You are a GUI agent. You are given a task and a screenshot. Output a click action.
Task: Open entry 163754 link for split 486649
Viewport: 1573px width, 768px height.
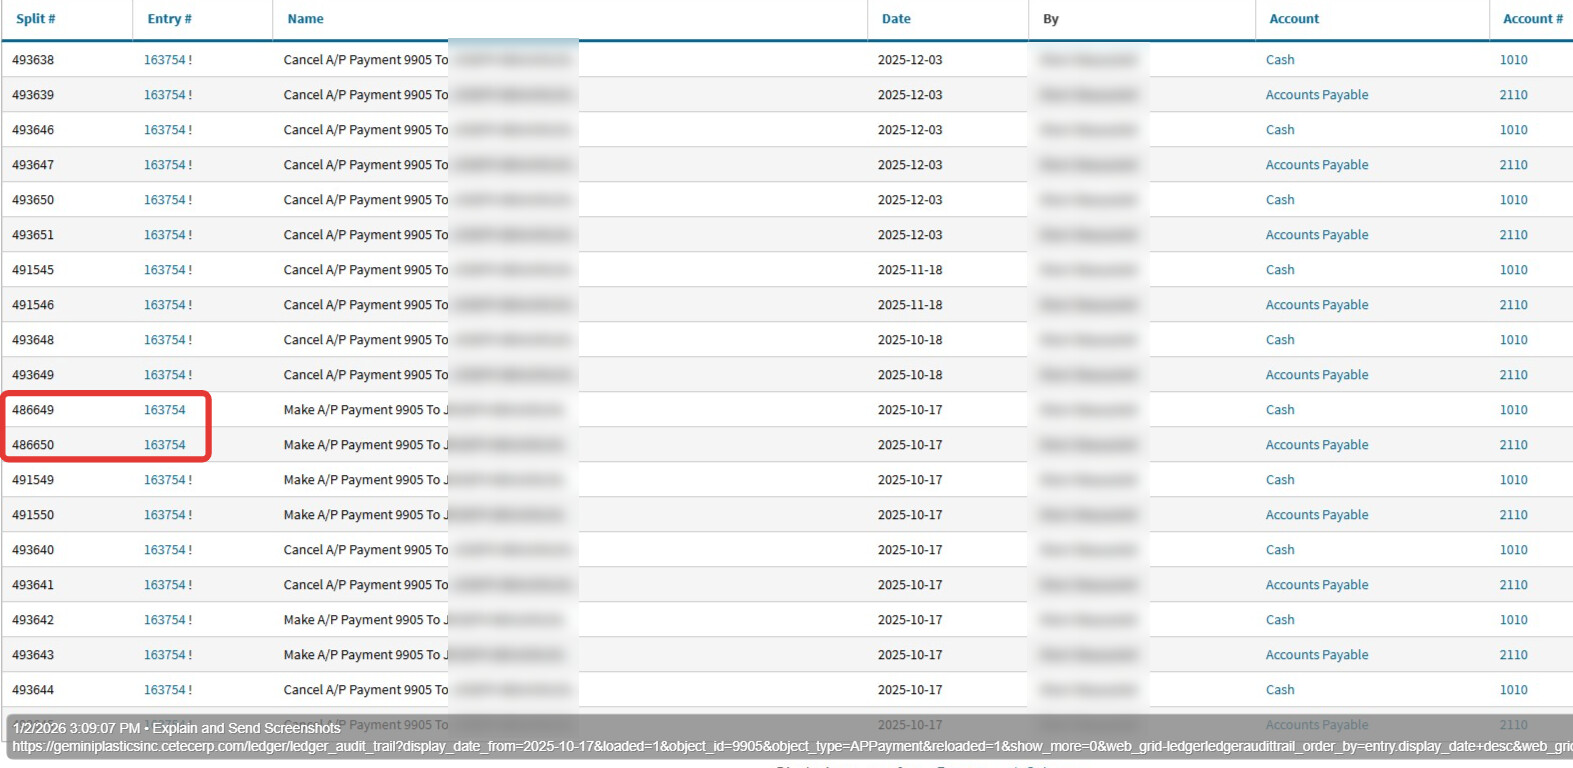[164, 410]
